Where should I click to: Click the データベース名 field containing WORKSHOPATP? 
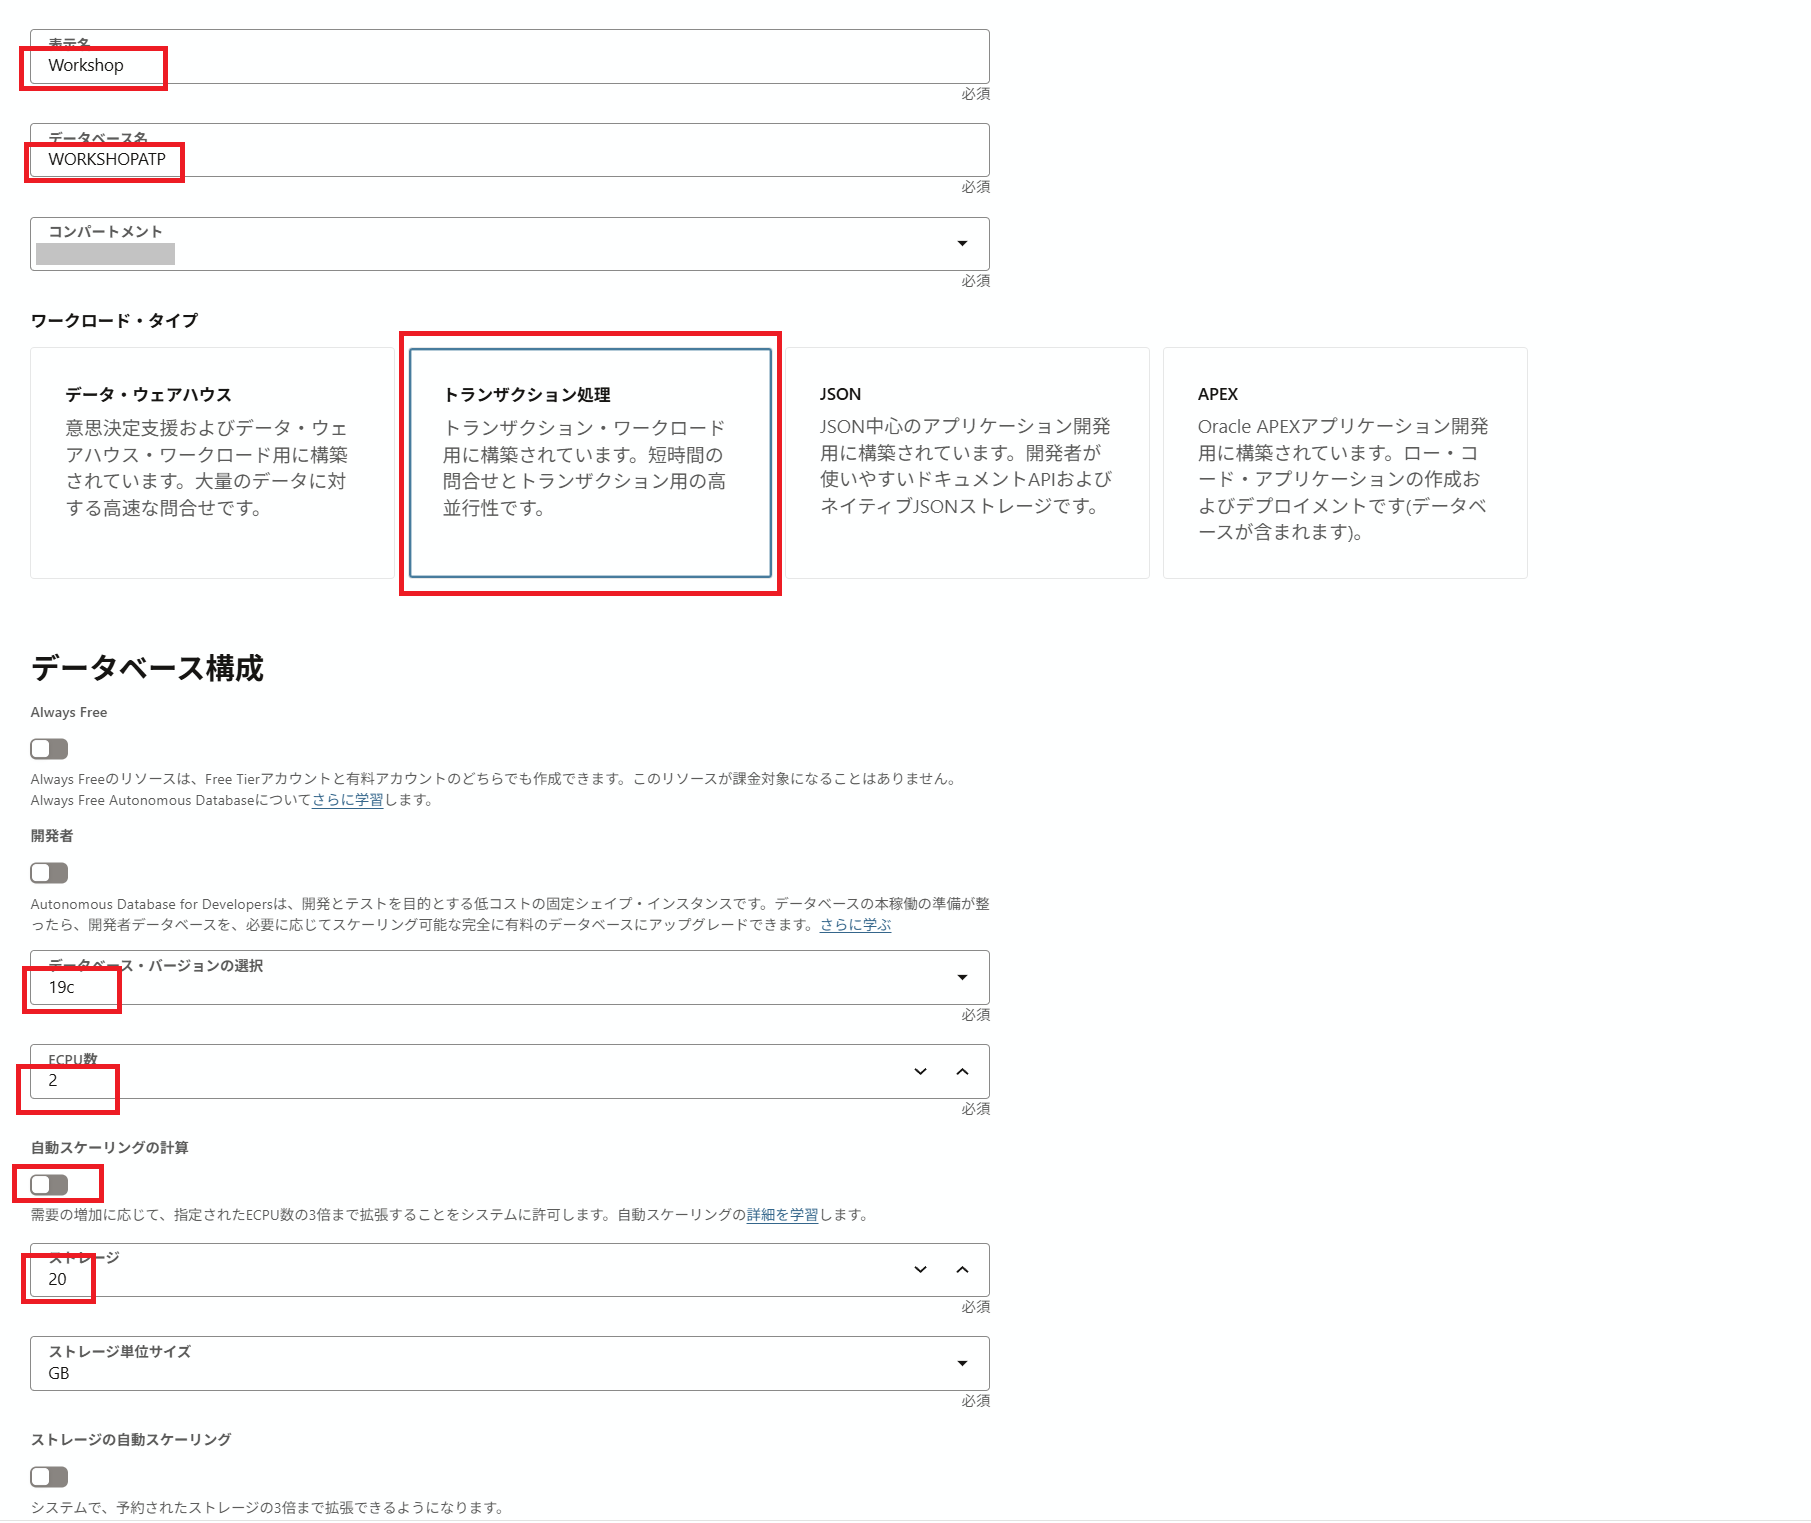pos(508,160)
